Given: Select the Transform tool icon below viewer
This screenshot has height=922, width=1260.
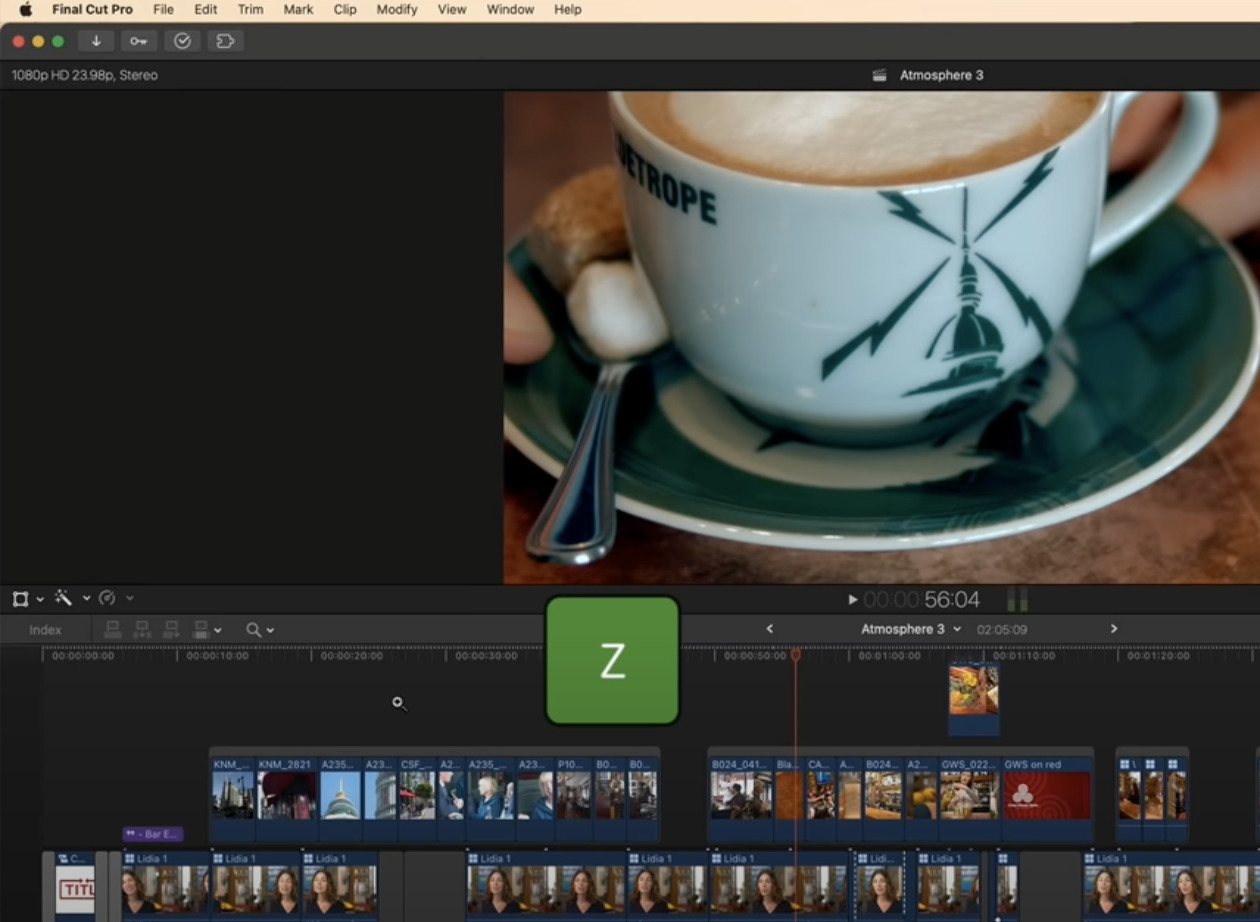Looking at the screenshot, I should 20,599.
